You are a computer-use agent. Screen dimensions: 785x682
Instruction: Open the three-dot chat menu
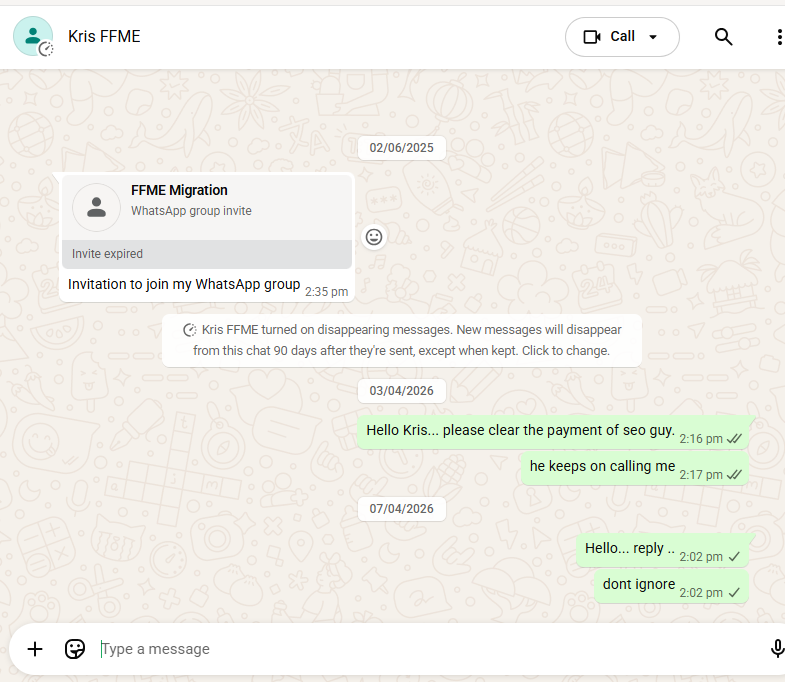pos(779,37)
